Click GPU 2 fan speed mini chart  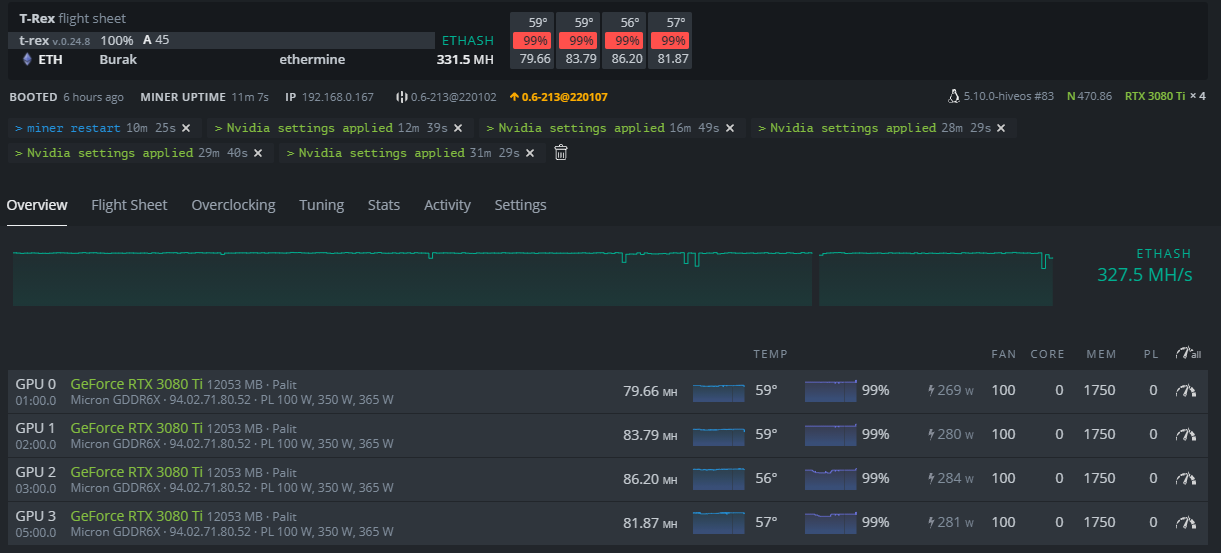tap(831, 478)
